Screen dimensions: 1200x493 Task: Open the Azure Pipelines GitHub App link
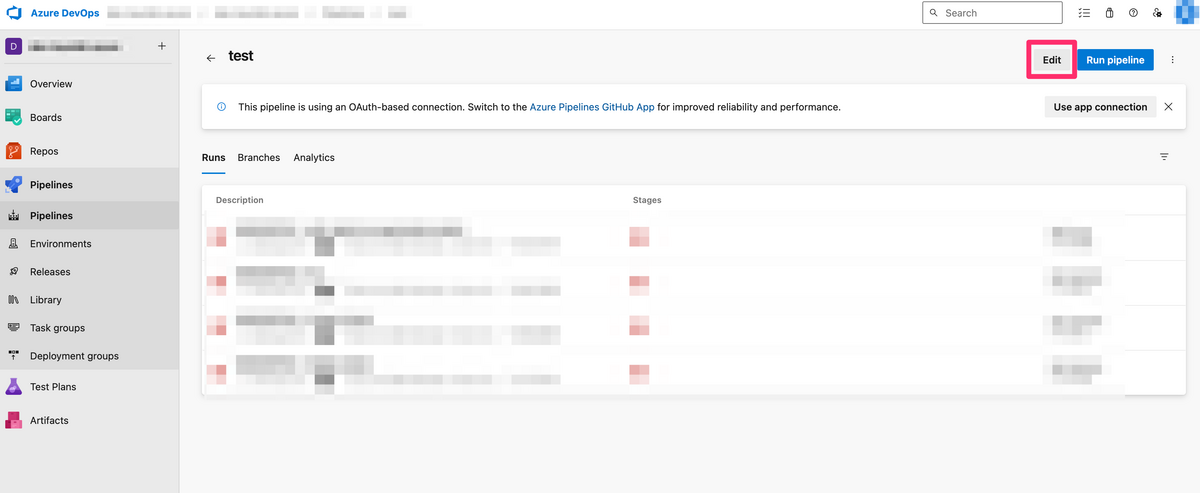coord(593,107)
